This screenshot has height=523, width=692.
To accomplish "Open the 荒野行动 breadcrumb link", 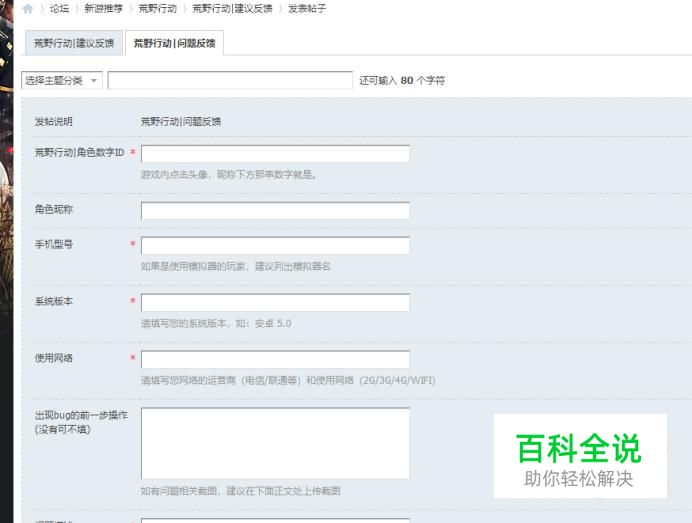I will (158, 8).
